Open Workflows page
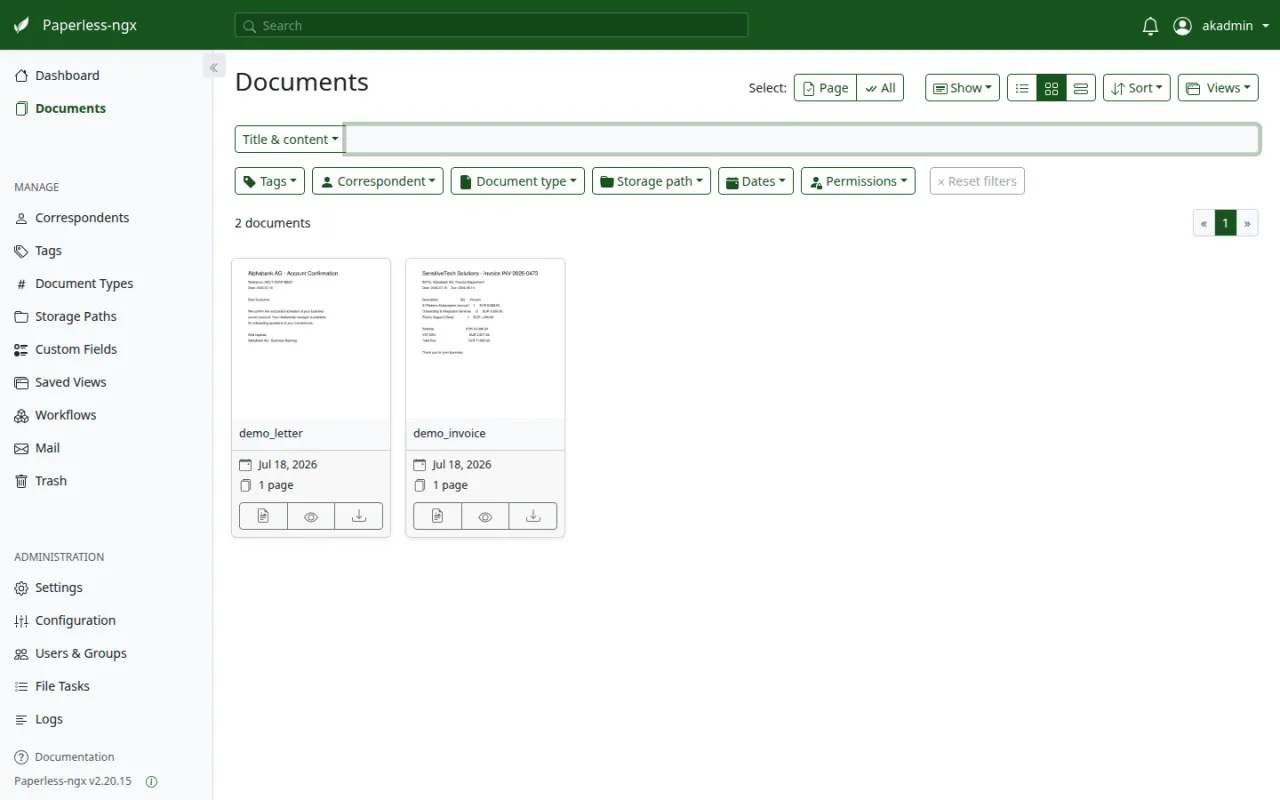Viewport: 1280px width, 800px height. pos(66,416)
